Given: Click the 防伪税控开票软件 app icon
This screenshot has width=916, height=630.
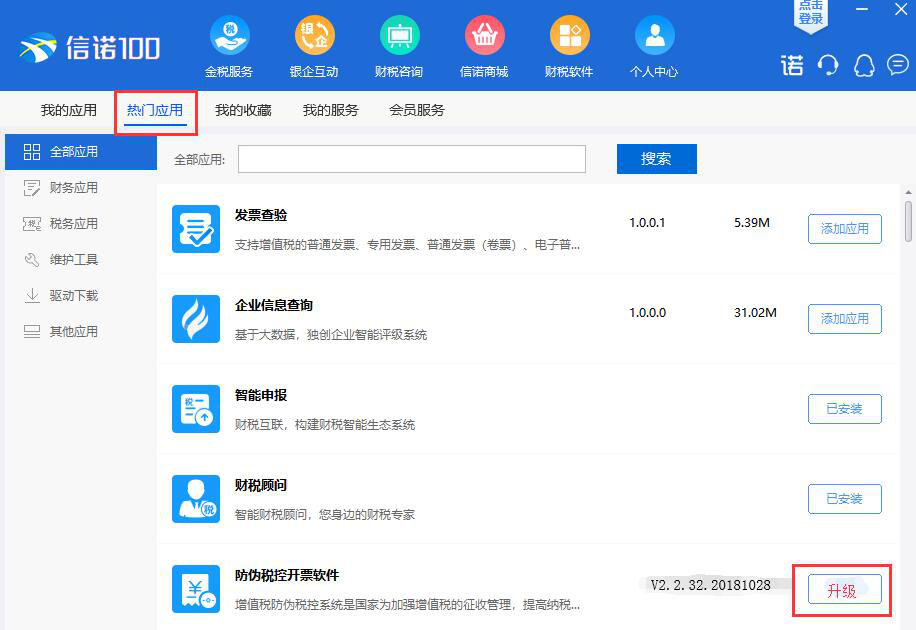Looking at the screenshot, I should point(196,589).
